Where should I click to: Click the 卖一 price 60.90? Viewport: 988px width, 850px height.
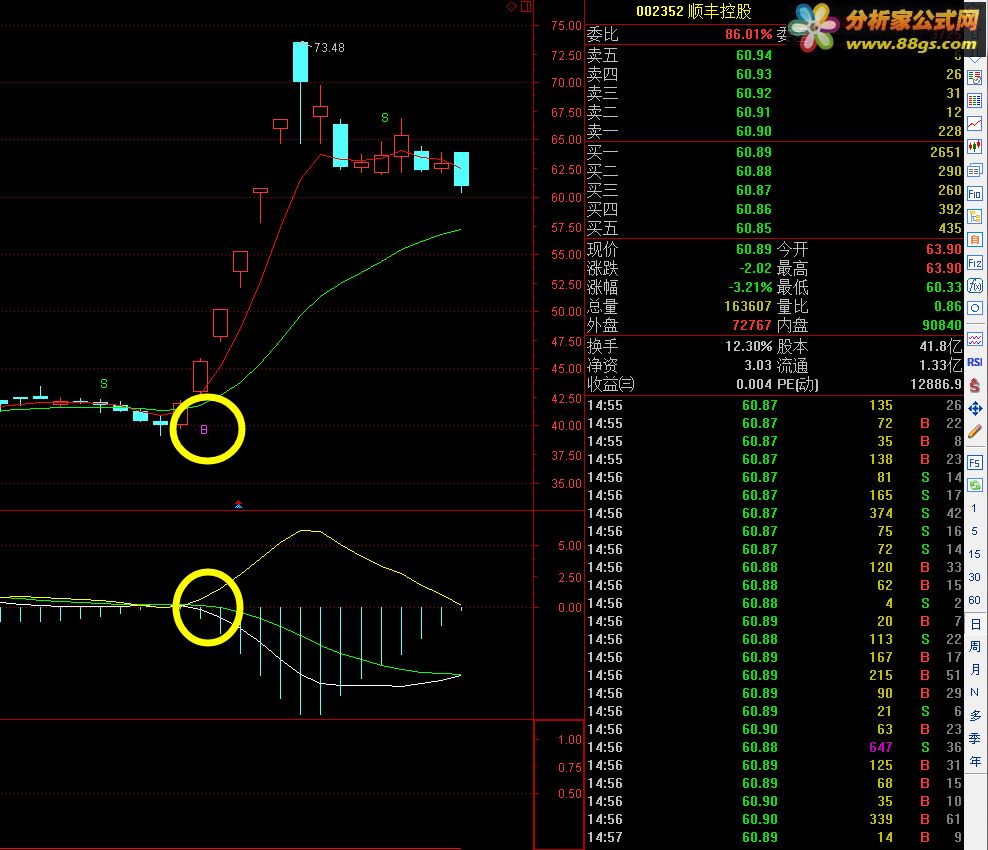[x=754, y=131]
